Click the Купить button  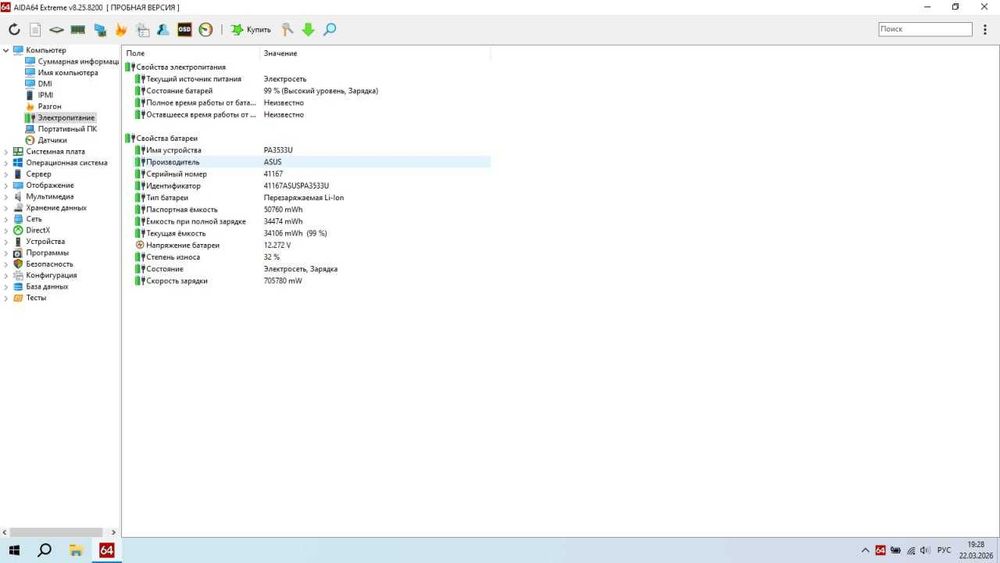pos(251,29)
